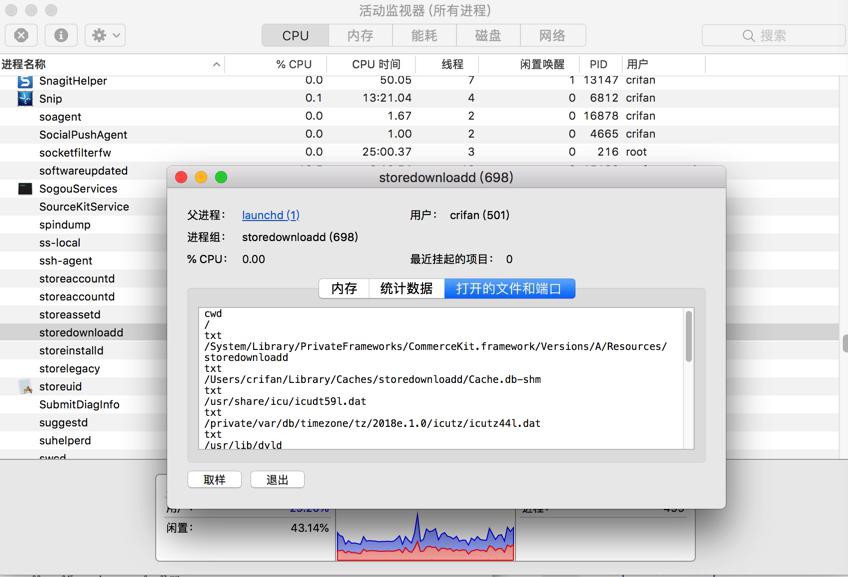Switch to the 网络 tab
848x577 pixels.
tap(552, 36)
